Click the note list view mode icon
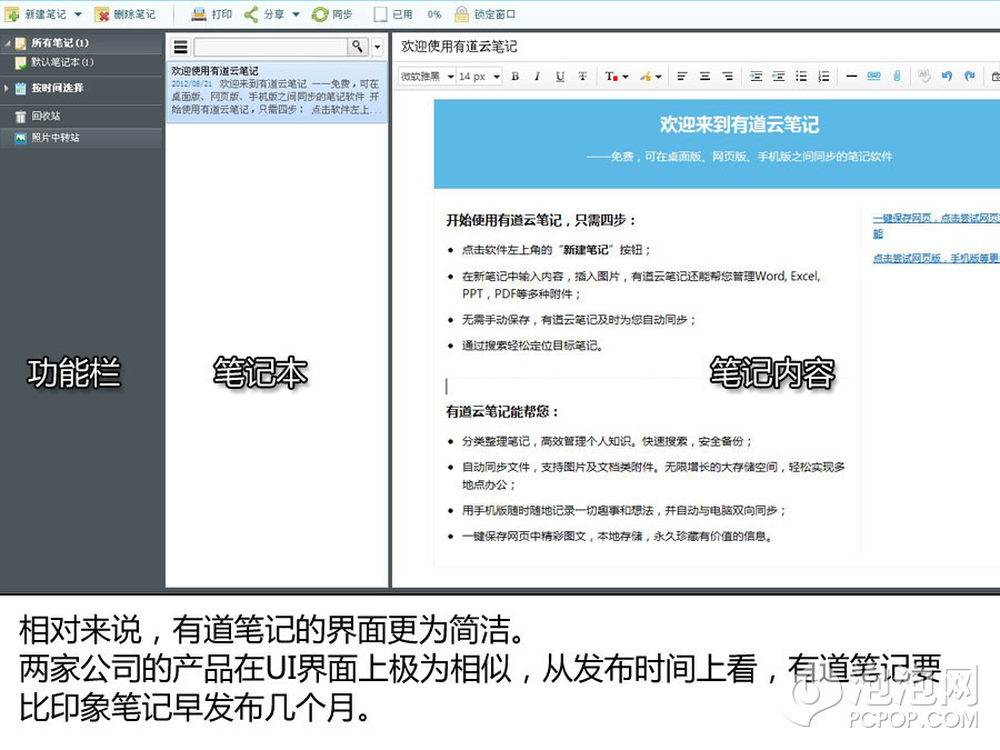The height and width of the screenshot is (750, 1000). click(x=181, y=47)
